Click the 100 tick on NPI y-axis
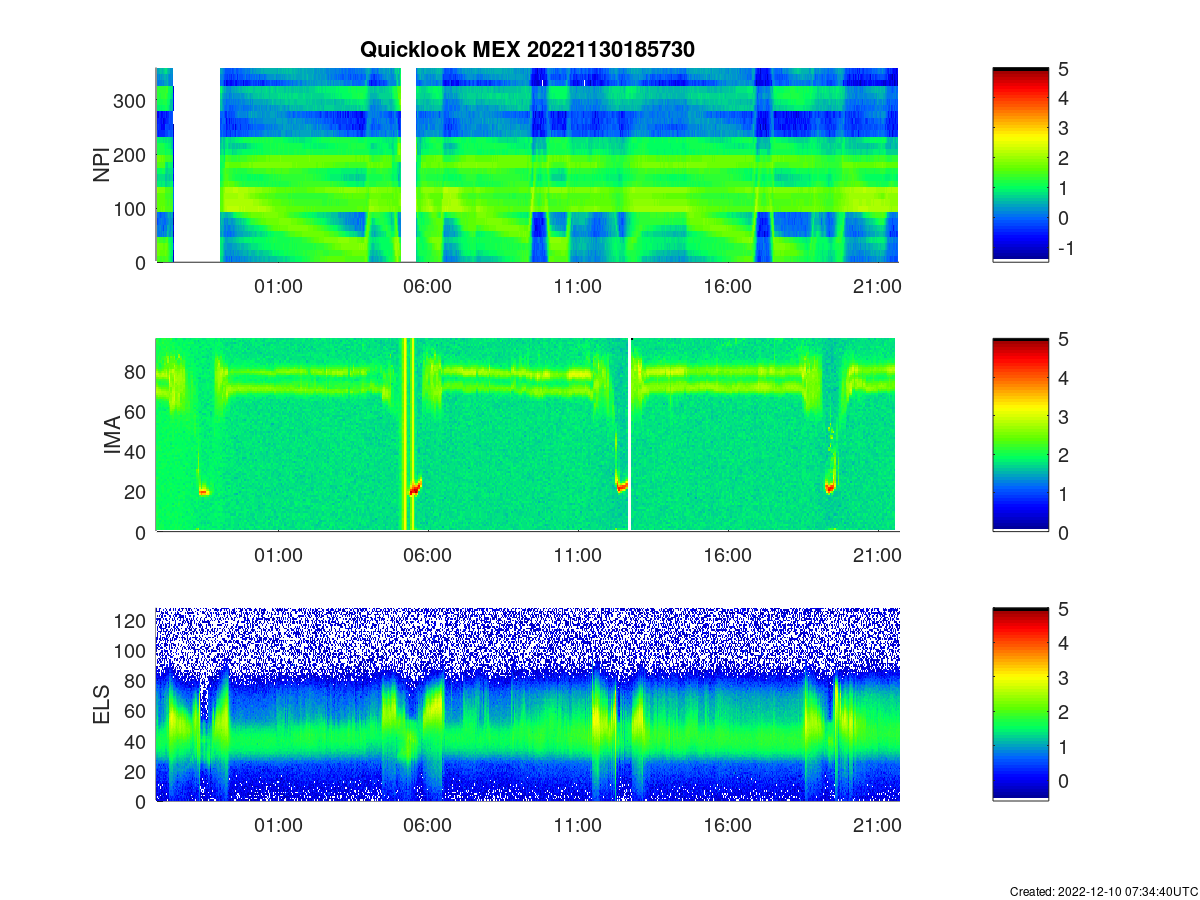The image size is (1200, 900). click(x=132, y=209)
